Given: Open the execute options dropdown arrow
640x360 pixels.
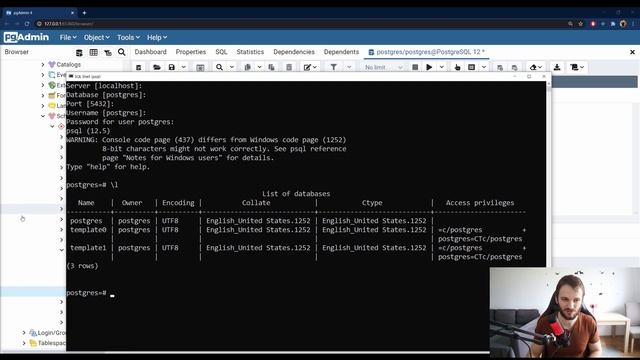Looking at the screenshot, I should coord(442,67).
